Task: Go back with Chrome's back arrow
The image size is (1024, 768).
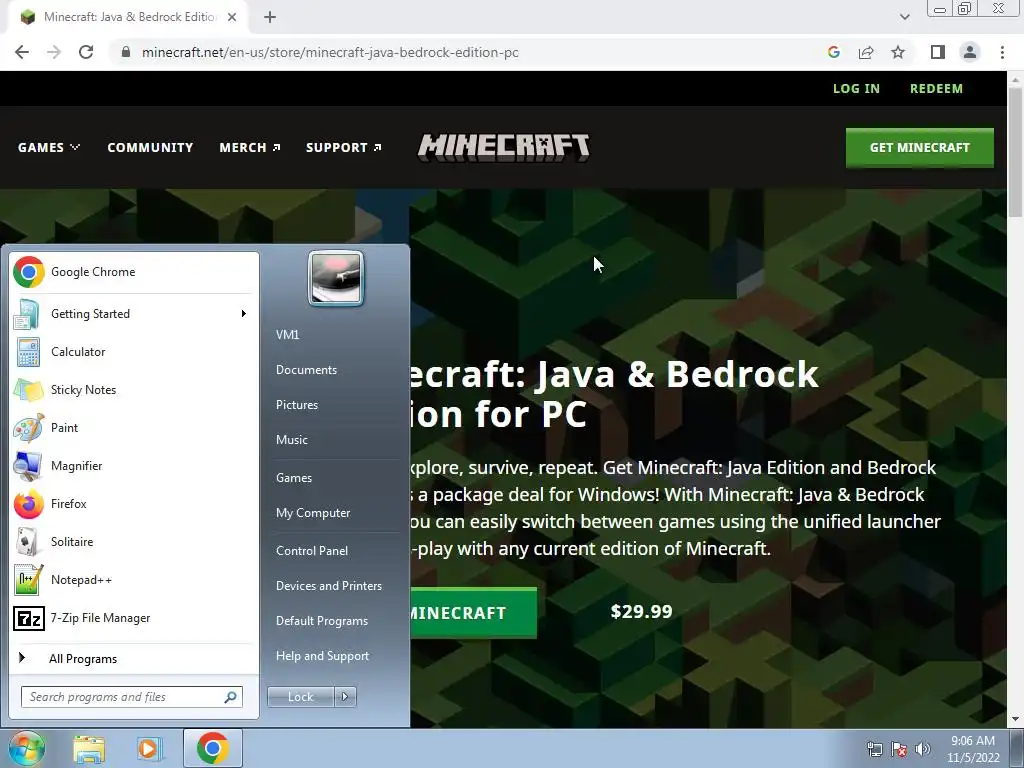Action: 22,52
